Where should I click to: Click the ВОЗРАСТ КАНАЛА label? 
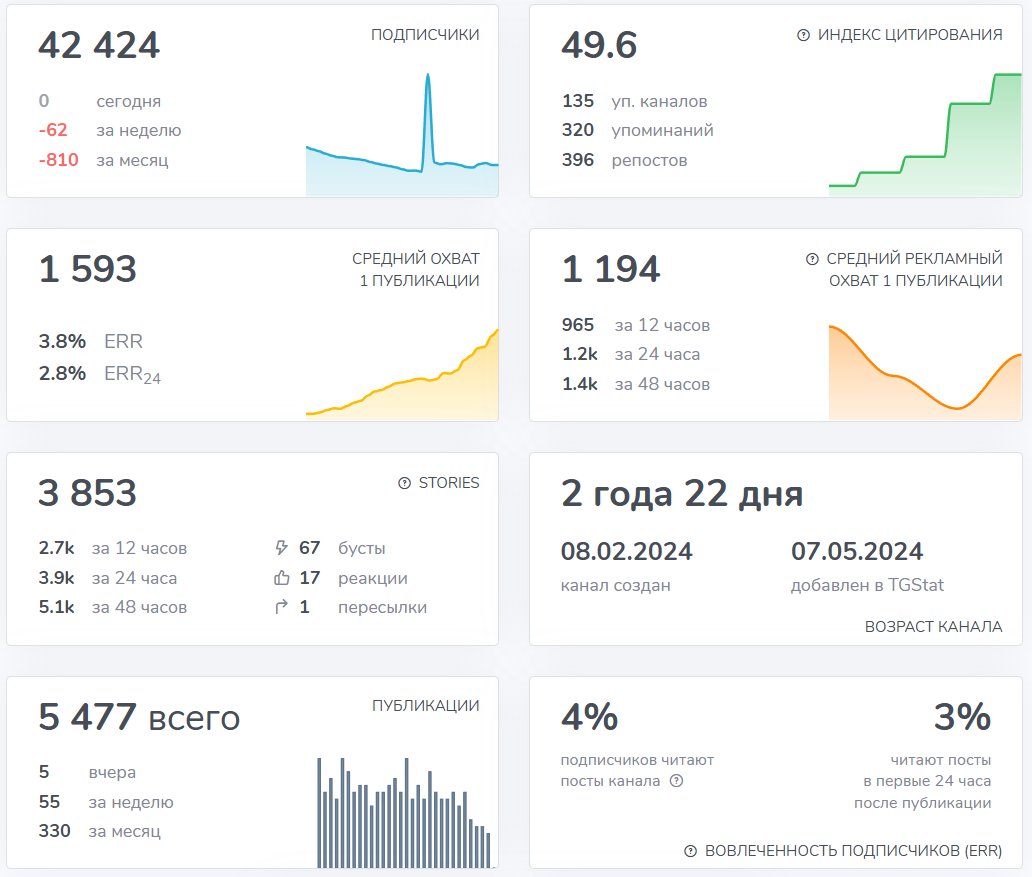tap(933, 627)
